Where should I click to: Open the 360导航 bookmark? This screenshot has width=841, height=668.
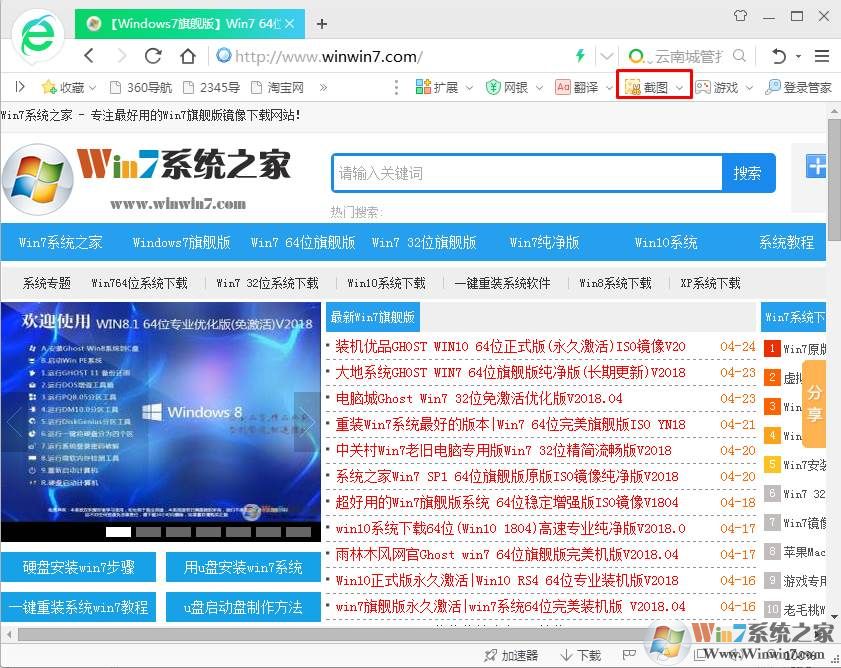(141, 87)
